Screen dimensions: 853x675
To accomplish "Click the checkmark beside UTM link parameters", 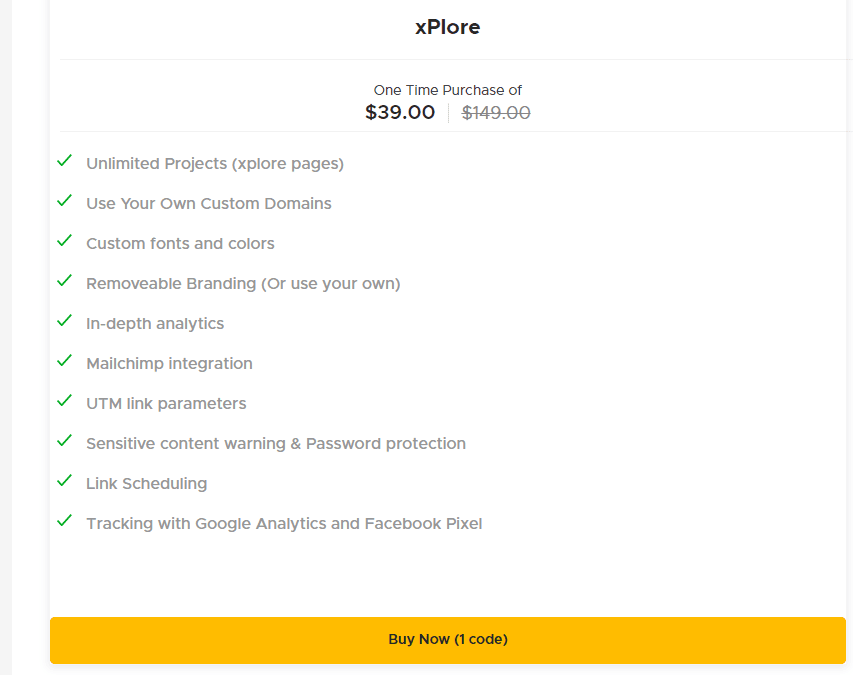I will pyautogui.click(x=64, y=401).
